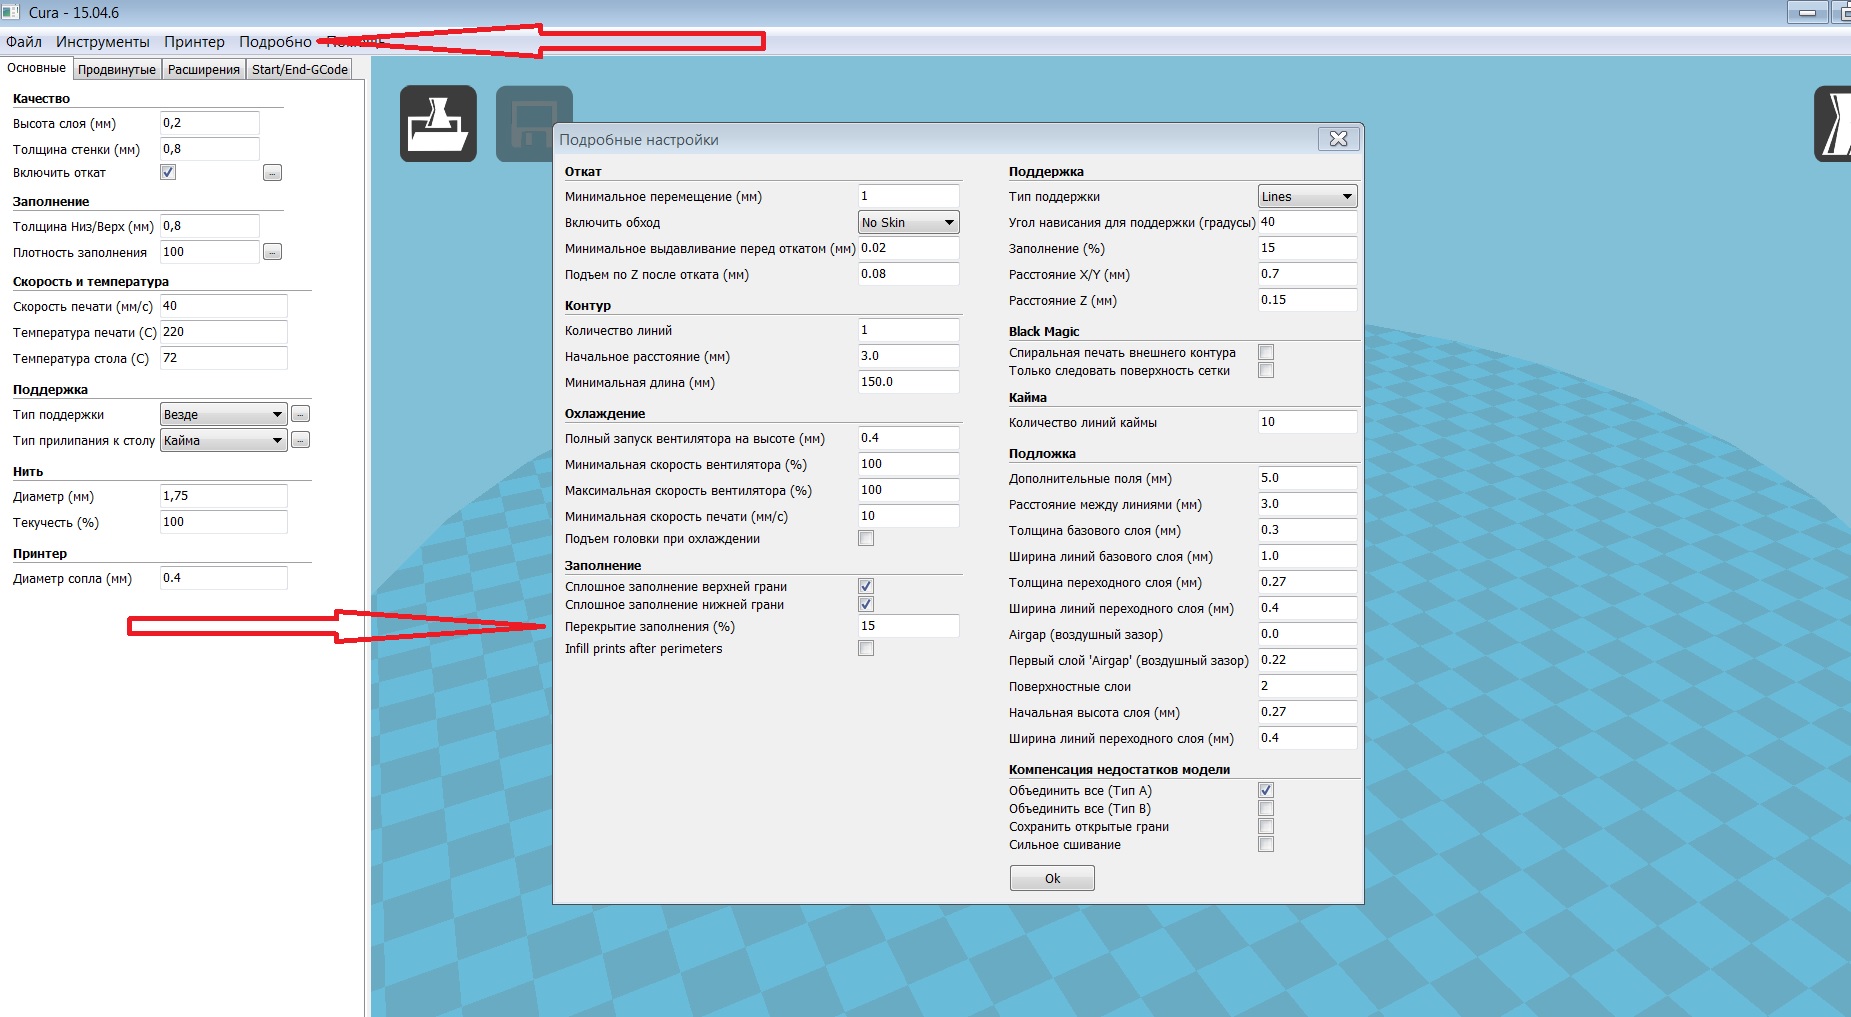Open main panel support dropdown showing Везде
The height and width of the screenshot is (1017, 1851).
[x=224, y=414]
